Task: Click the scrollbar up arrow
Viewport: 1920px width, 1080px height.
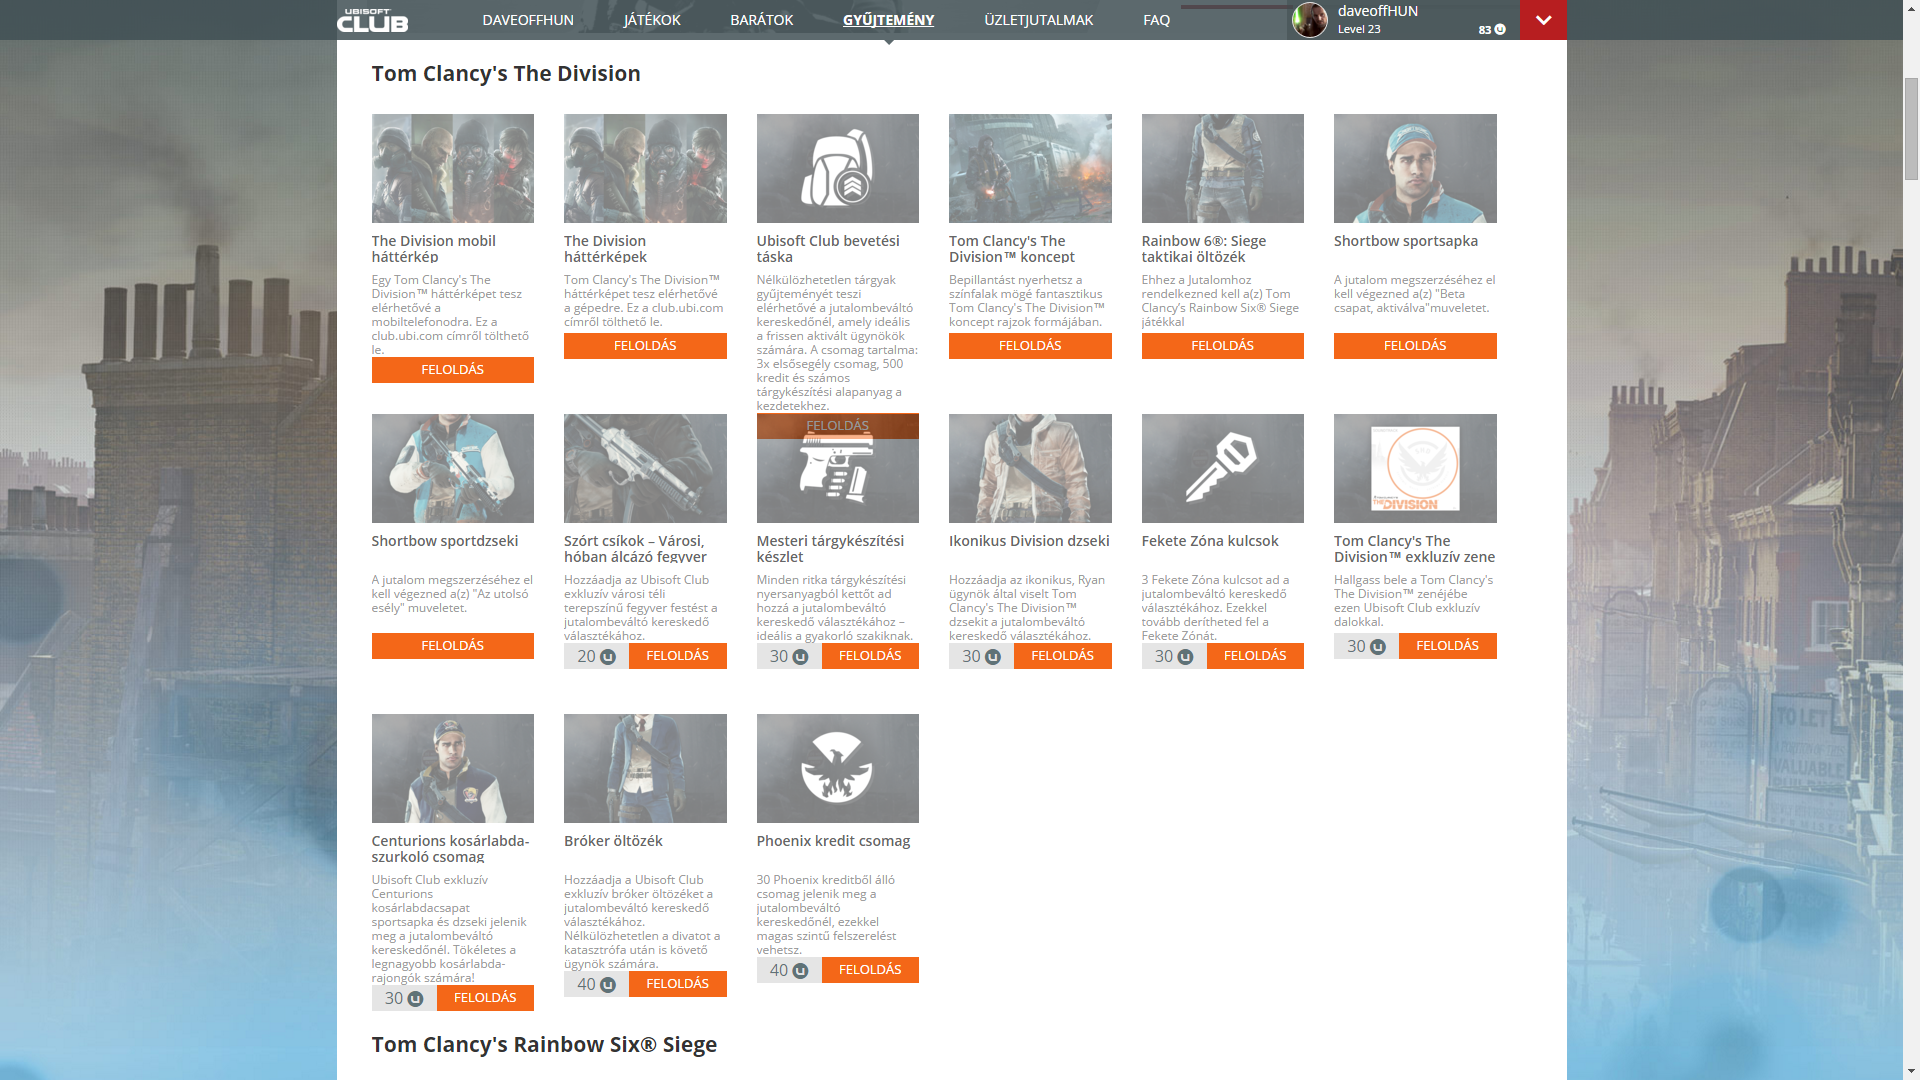Action: pyautogui.click(x=1911, y=8)
